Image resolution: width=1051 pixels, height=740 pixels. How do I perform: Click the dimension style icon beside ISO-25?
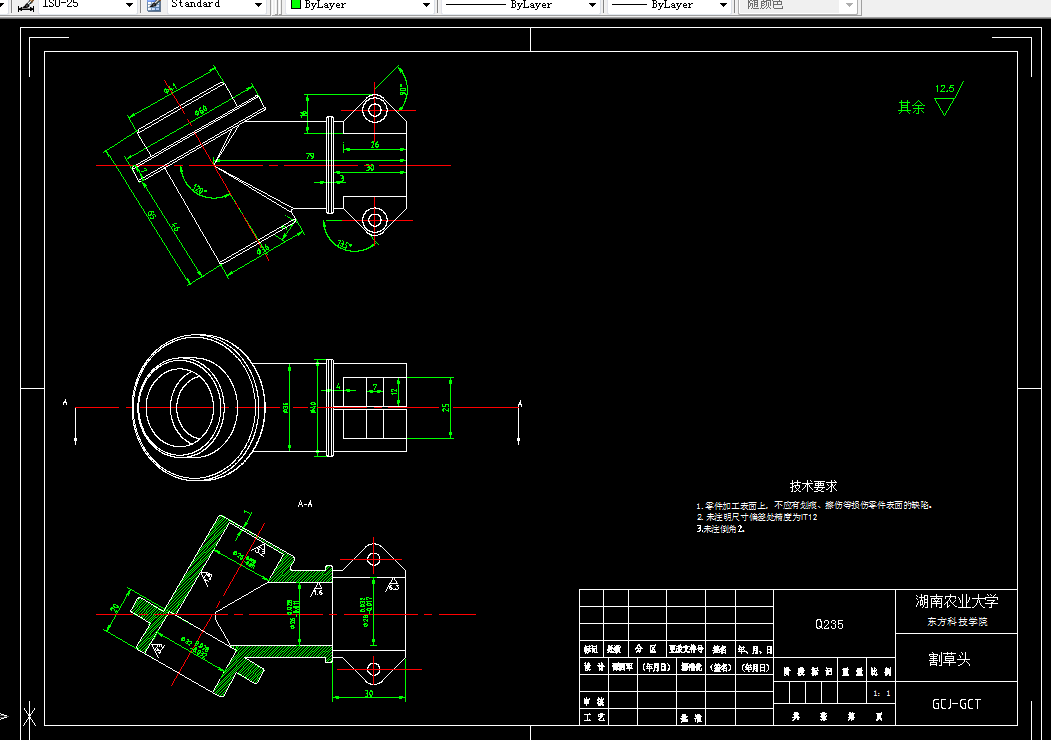click(26, 5)
